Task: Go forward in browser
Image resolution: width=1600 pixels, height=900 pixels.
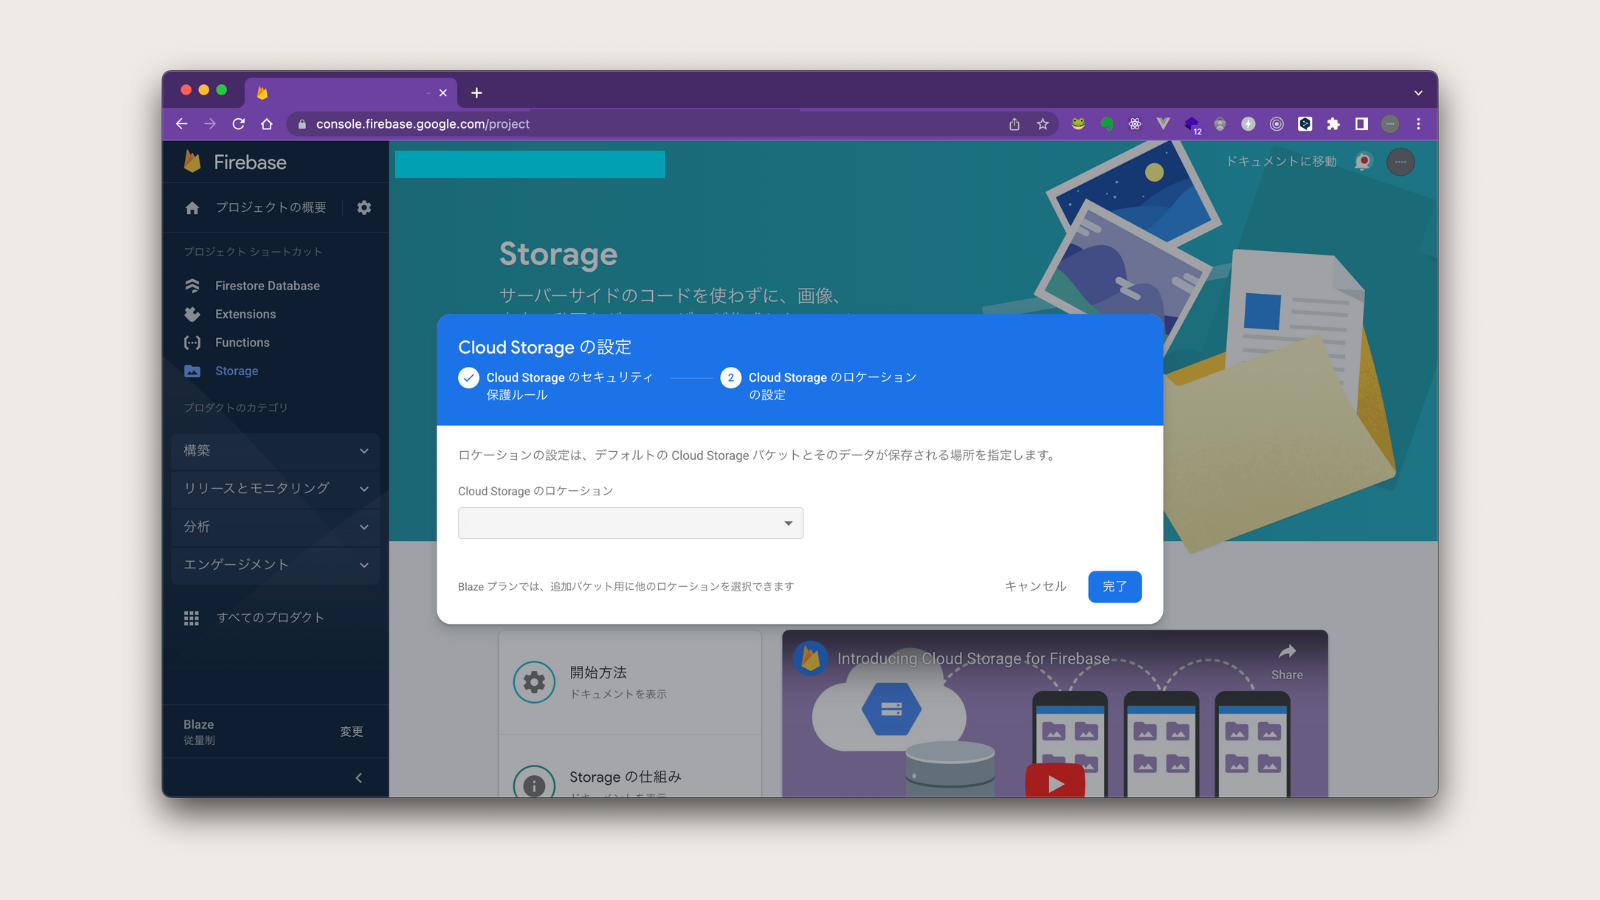Action: click(x=210, y=124)
